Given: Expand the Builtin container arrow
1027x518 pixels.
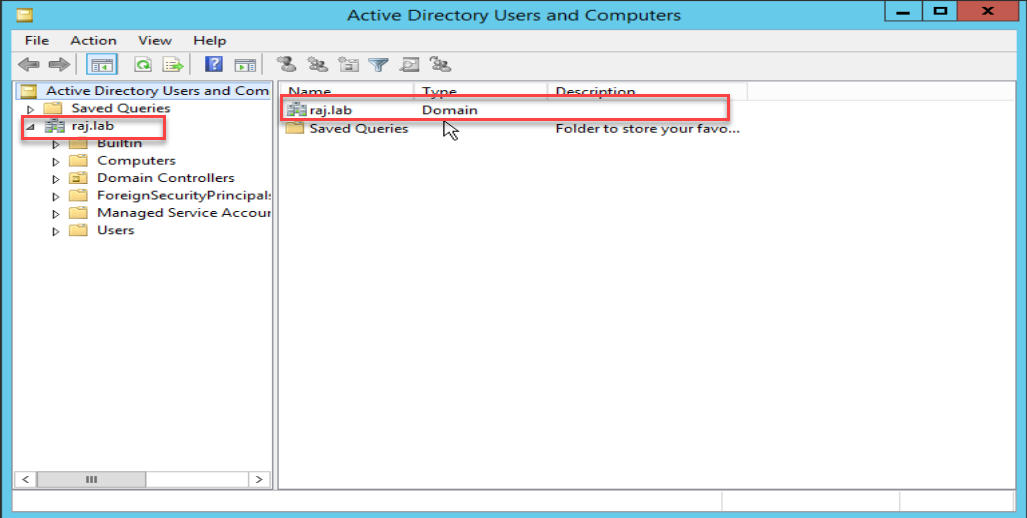Looking at the screenshot, I should tap(56, 144).
